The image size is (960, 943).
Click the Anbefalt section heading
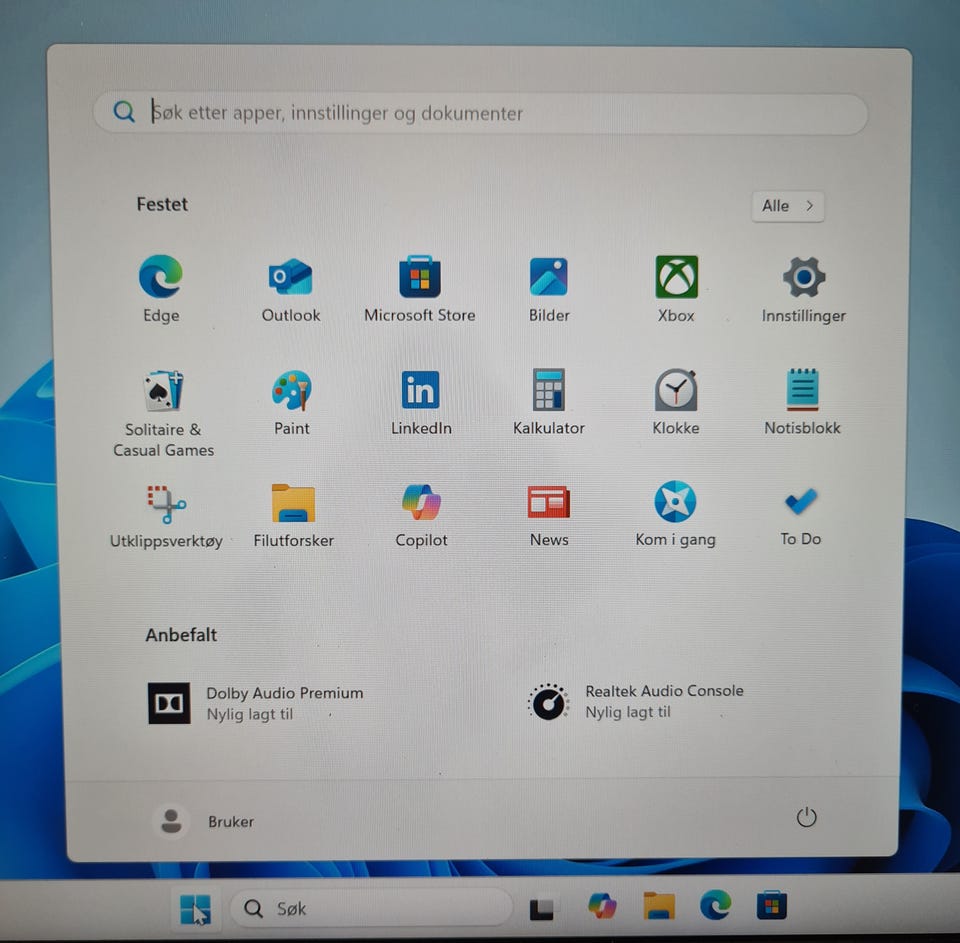coord(181,634)
